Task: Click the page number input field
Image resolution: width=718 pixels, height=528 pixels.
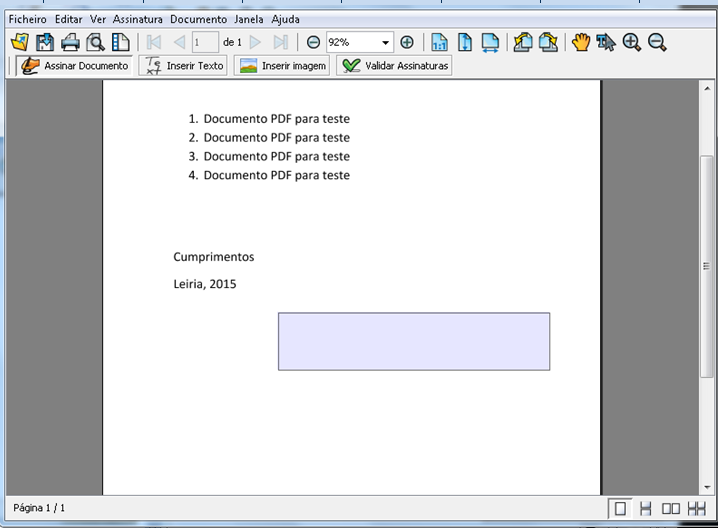Action: click(205, 42)
